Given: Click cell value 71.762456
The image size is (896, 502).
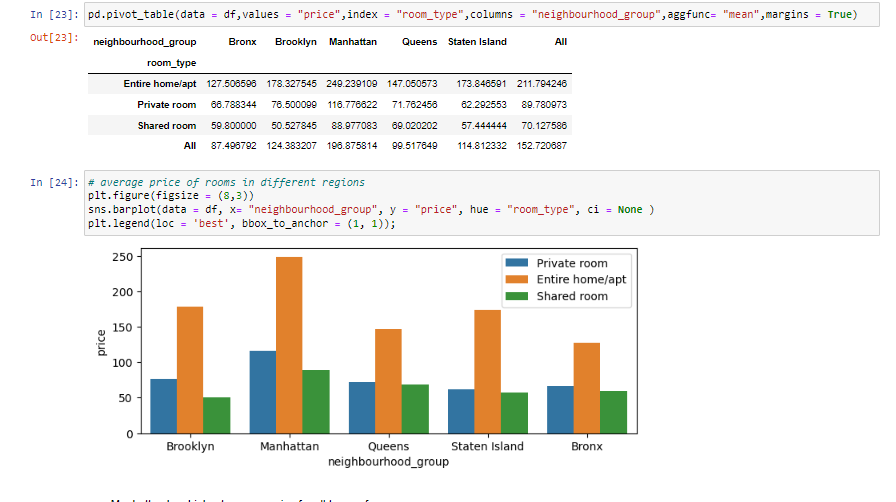Looking at the screenshot, I should (x=415, y=105).
